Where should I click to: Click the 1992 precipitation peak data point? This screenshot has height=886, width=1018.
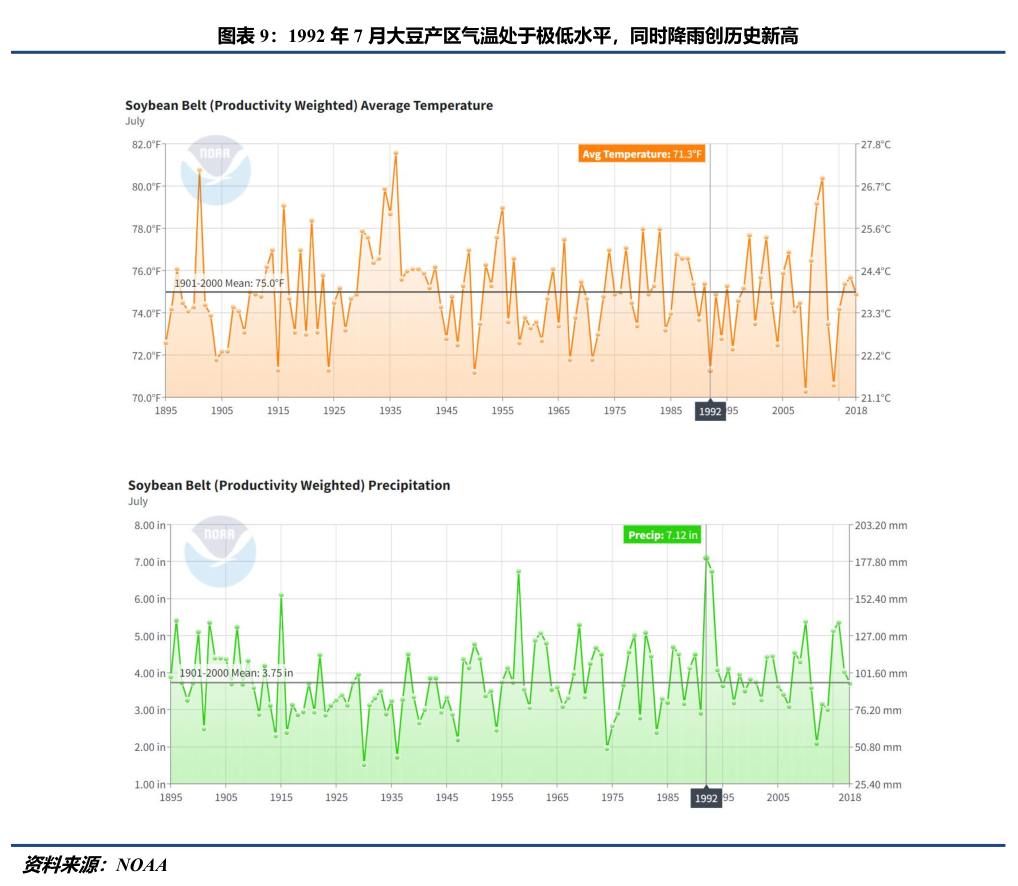(x=706, y=558)
